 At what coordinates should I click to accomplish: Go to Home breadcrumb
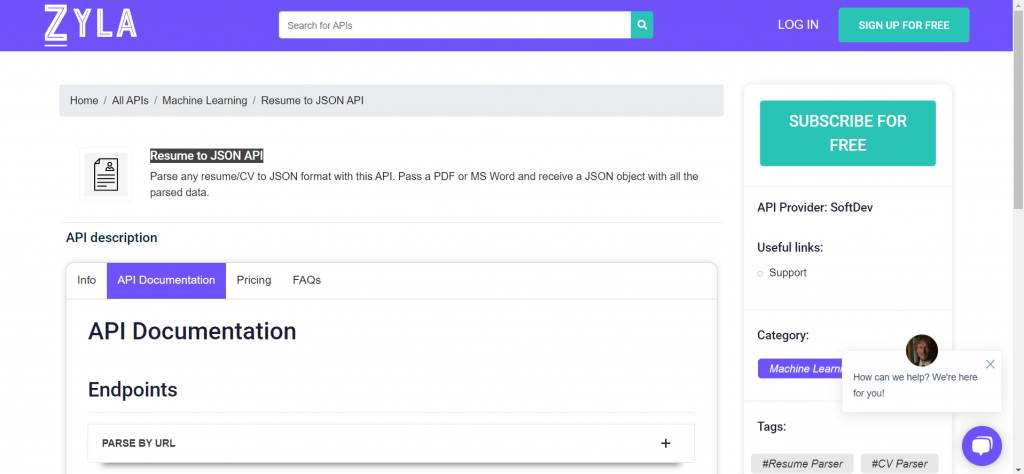(84, 101)
